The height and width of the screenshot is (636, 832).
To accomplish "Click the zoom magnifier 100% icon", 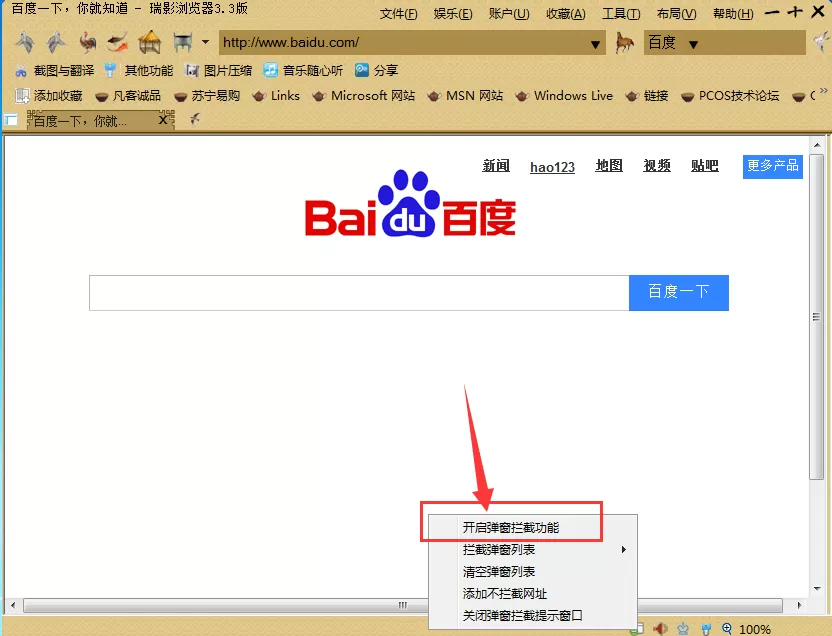I will [x=727, y=629].
